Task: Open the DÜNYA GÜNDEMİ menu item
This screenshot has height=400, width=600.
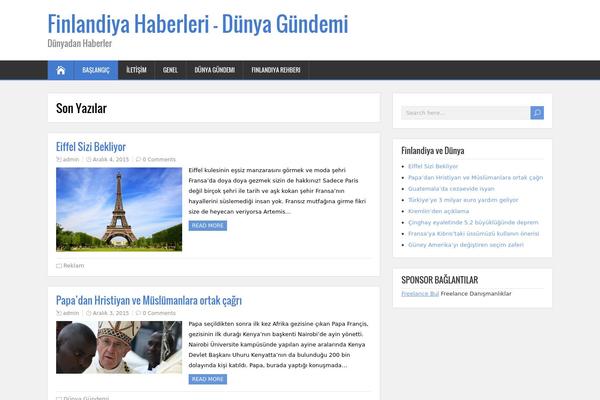Action: (x=214, y=70)
